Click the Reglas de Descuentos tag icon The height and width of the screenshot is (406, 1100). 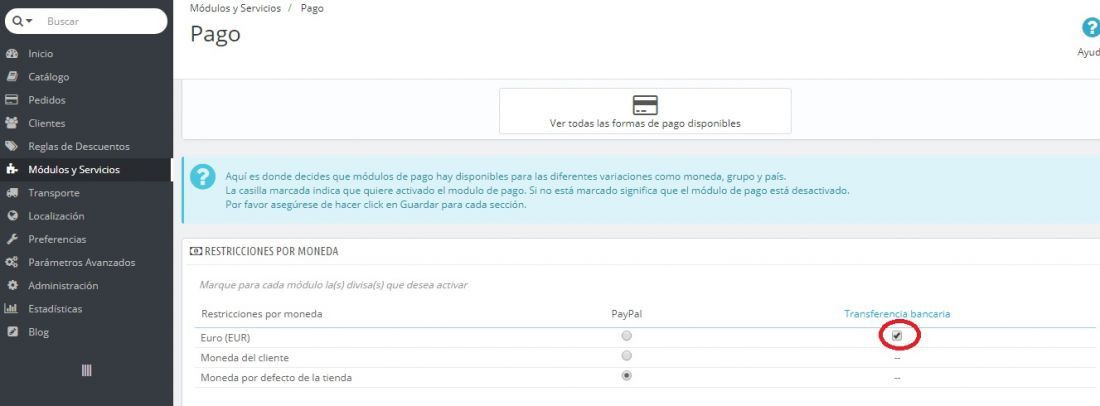pyautogui.click(x=11, y=147)
